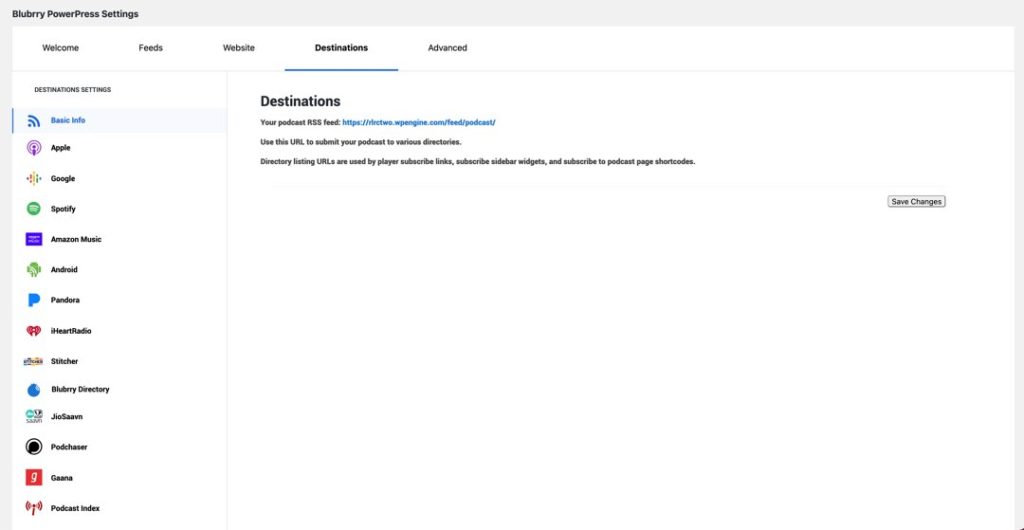The image size is (1024, 530).
Task: Select the iHeartRadio label
Action: coord(71,331)
